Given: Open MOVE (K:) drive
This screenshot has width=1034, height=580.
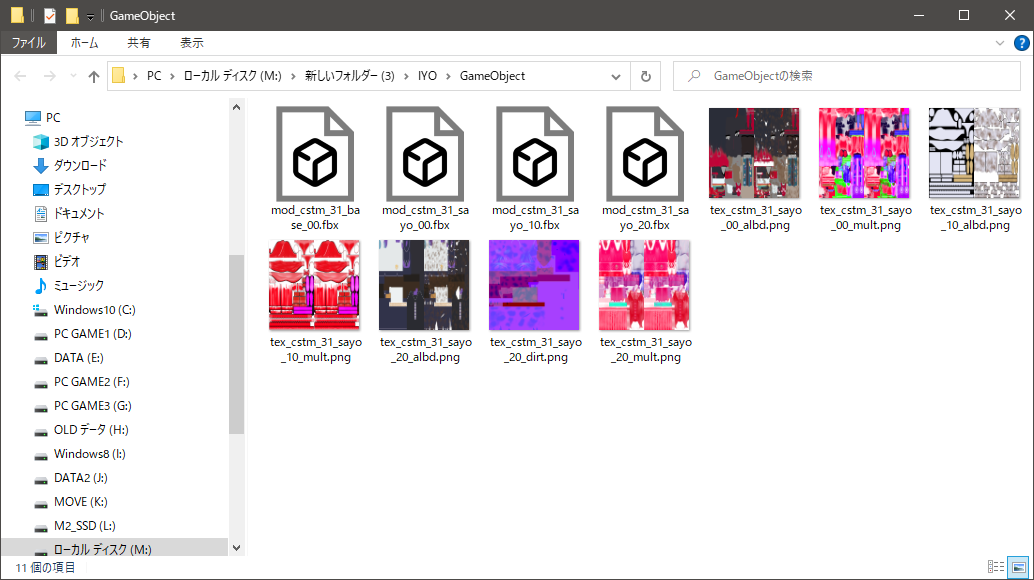Looking at the screenshot, I should click(80, 502).
